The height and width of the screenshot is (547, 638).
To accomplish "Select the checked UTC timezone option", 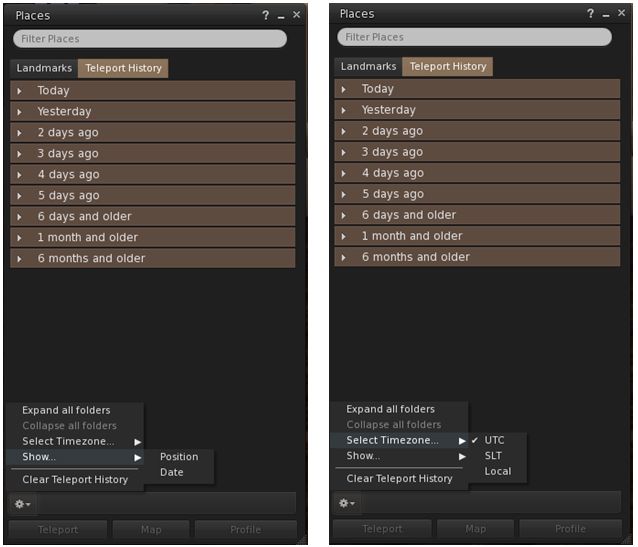I will click(494, 440).
